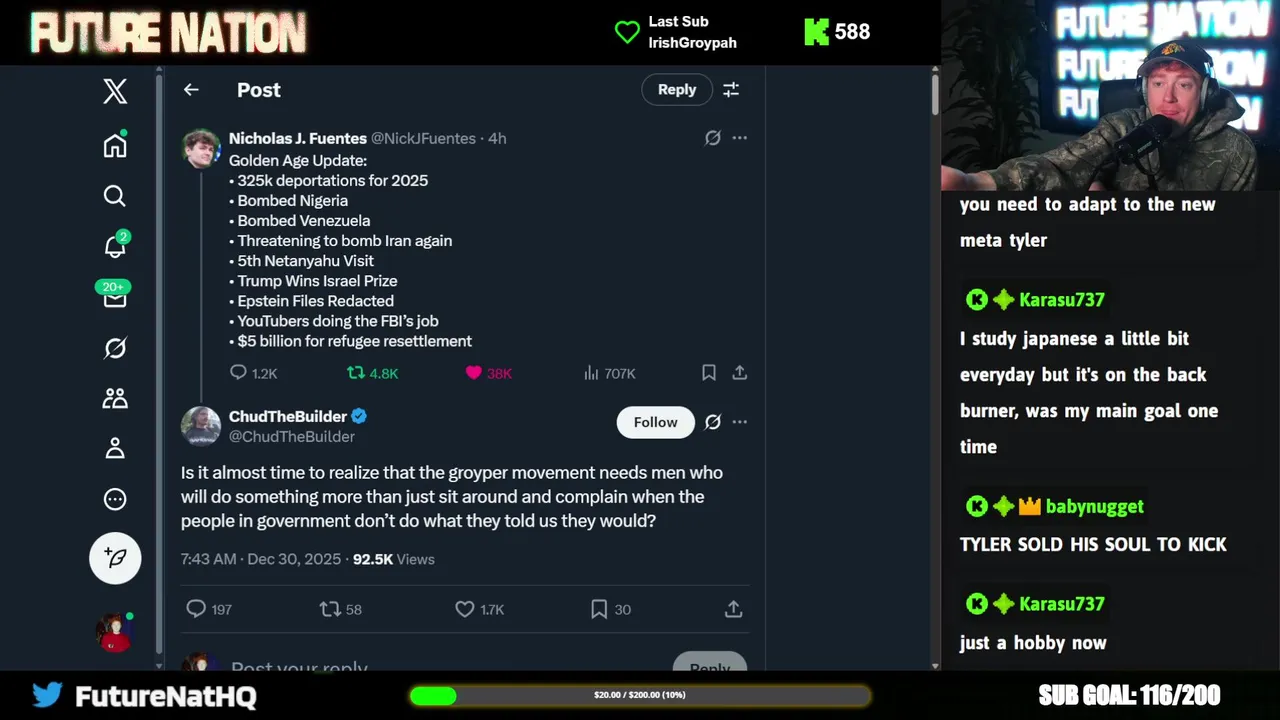Open more options on ChudTheBuilder post
Screen dimensions: 1280x720
pyautogui.click(x=739, y=422)
